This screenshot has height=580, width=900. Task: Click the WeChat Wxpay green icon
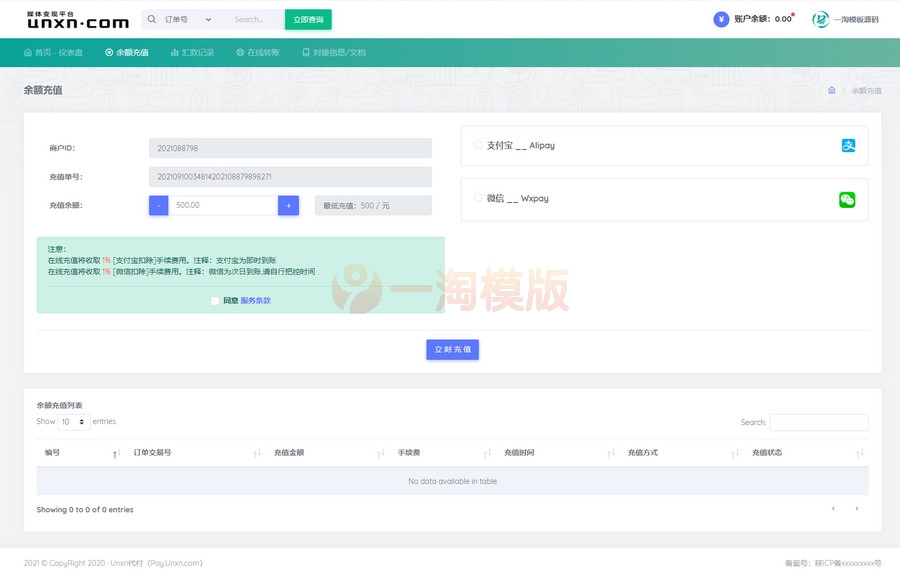(x=849, y=199)
